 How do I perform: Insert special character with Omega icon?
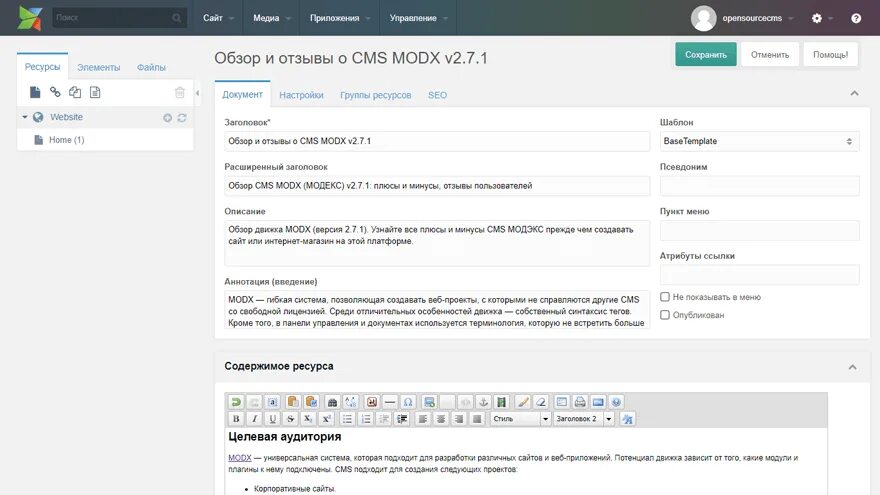pos(408,402)
